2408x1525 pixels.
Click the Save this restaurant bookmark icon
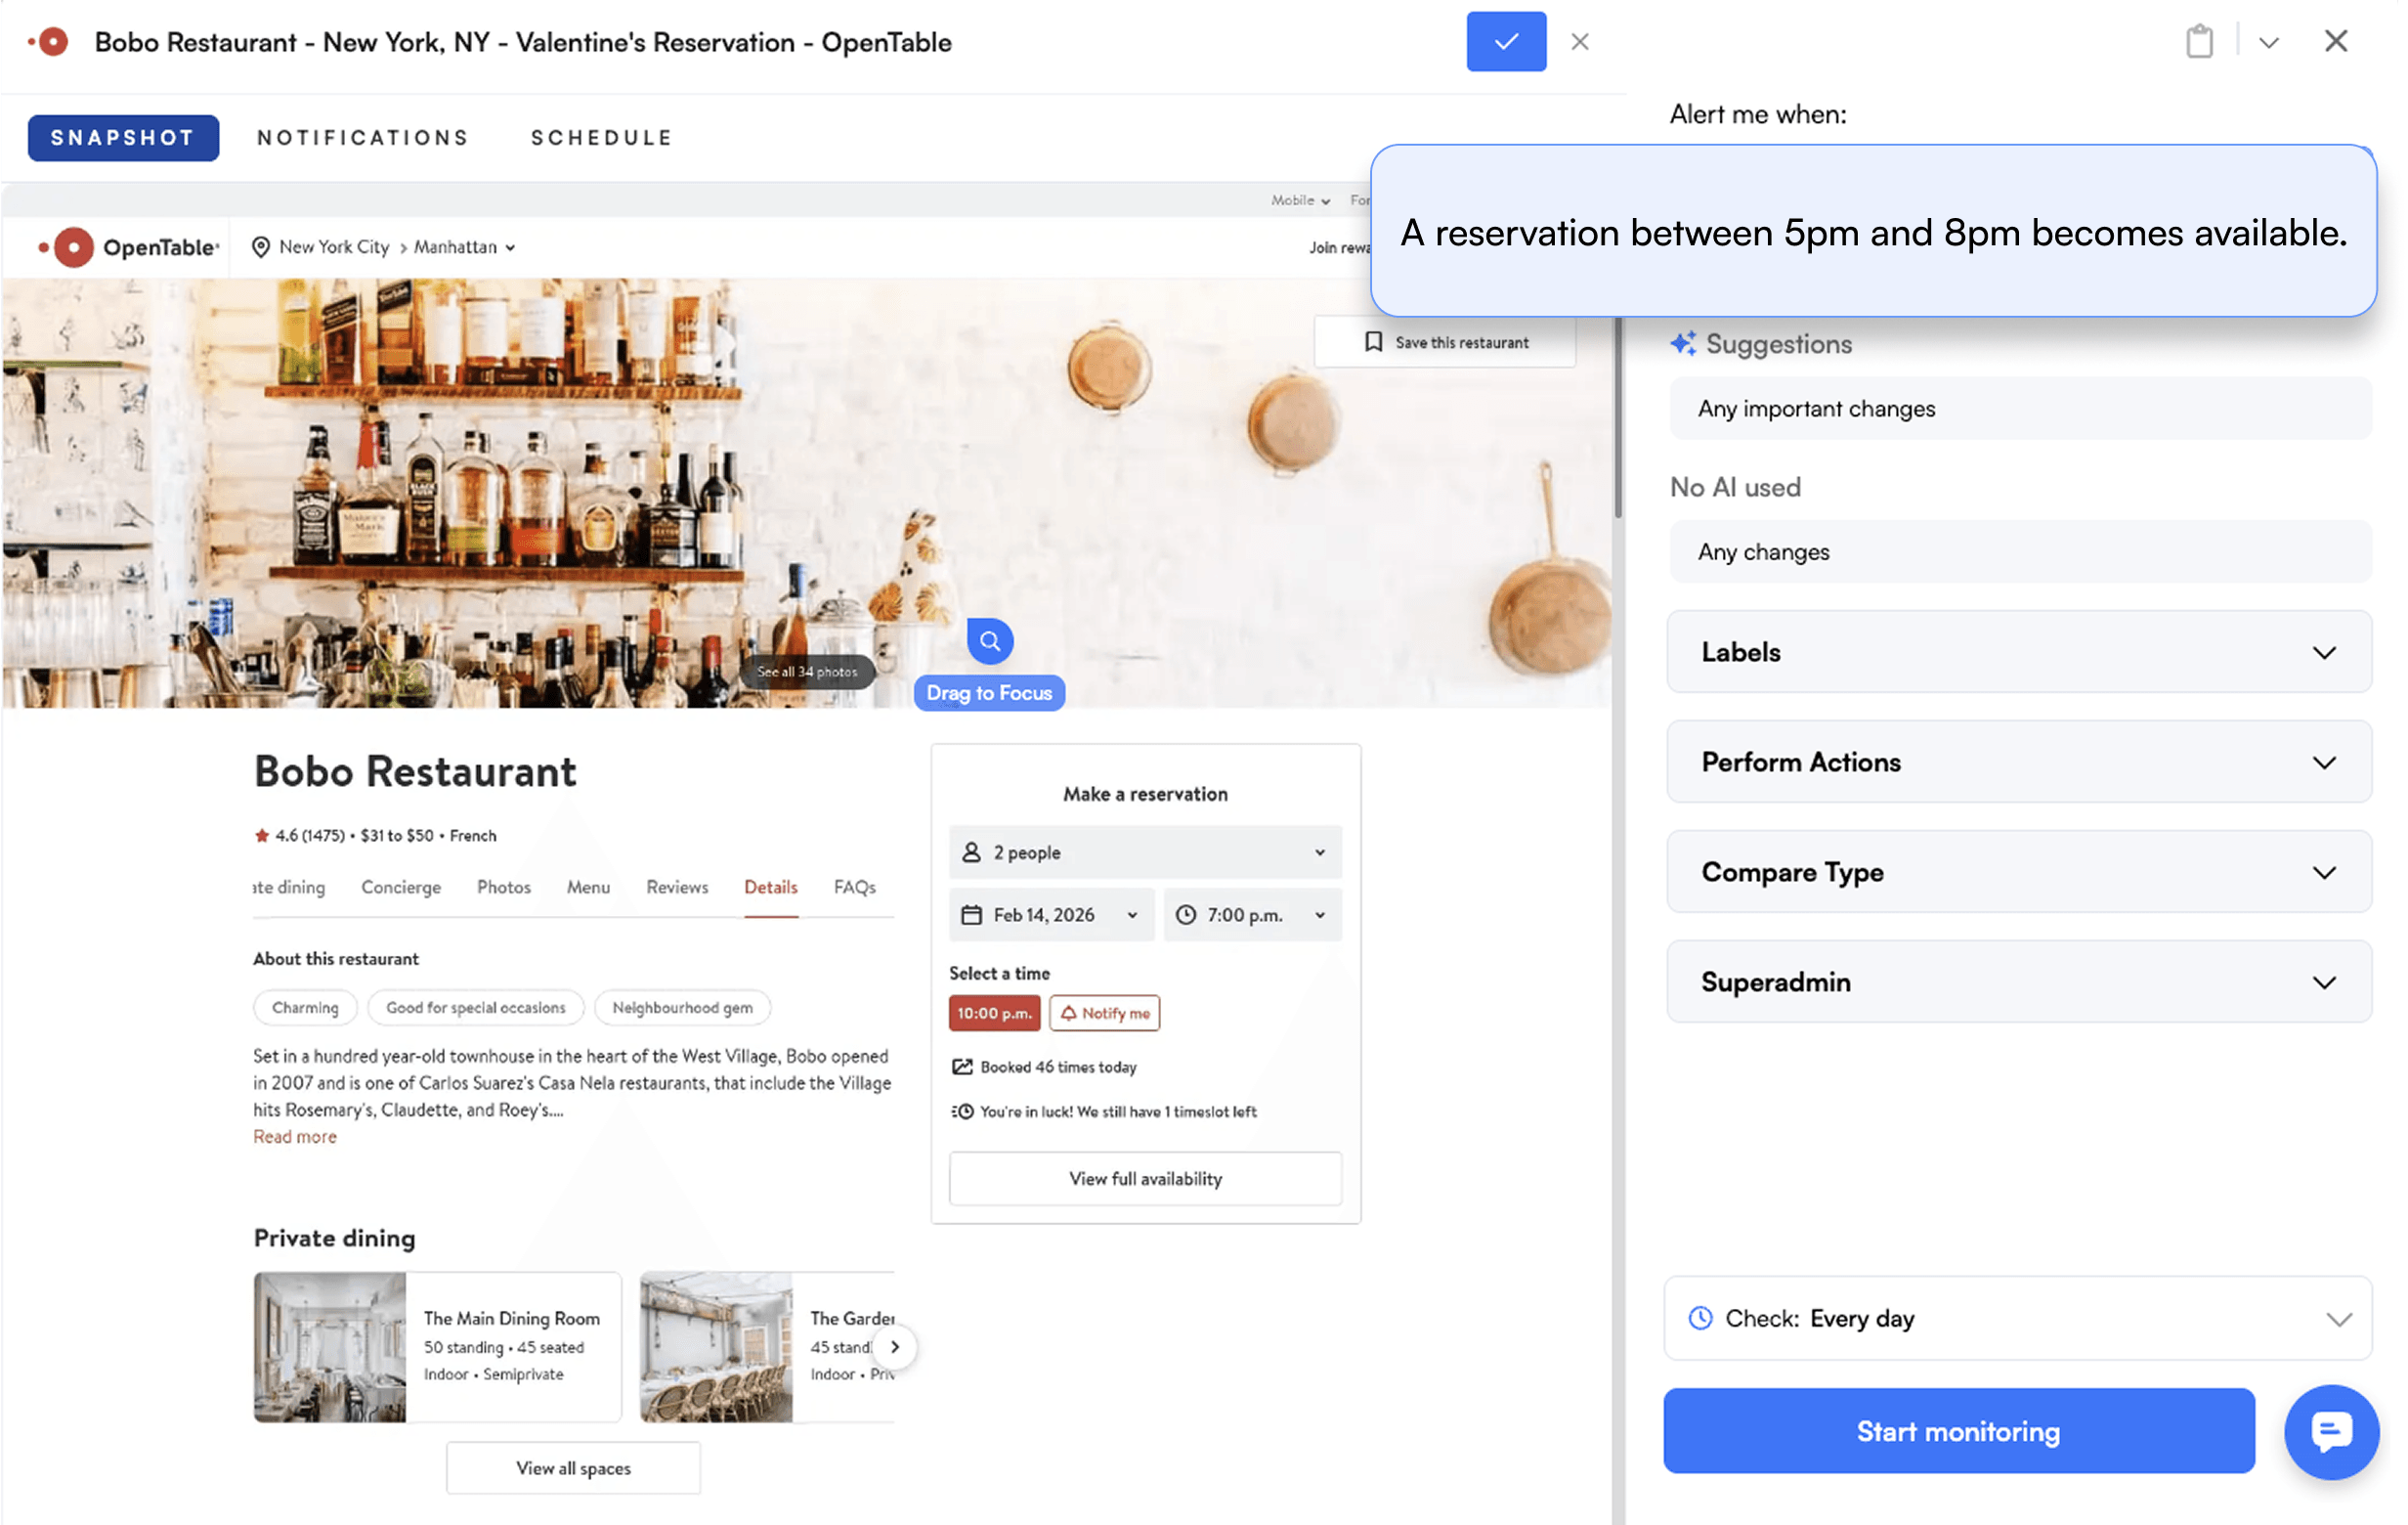[1374, 341]
